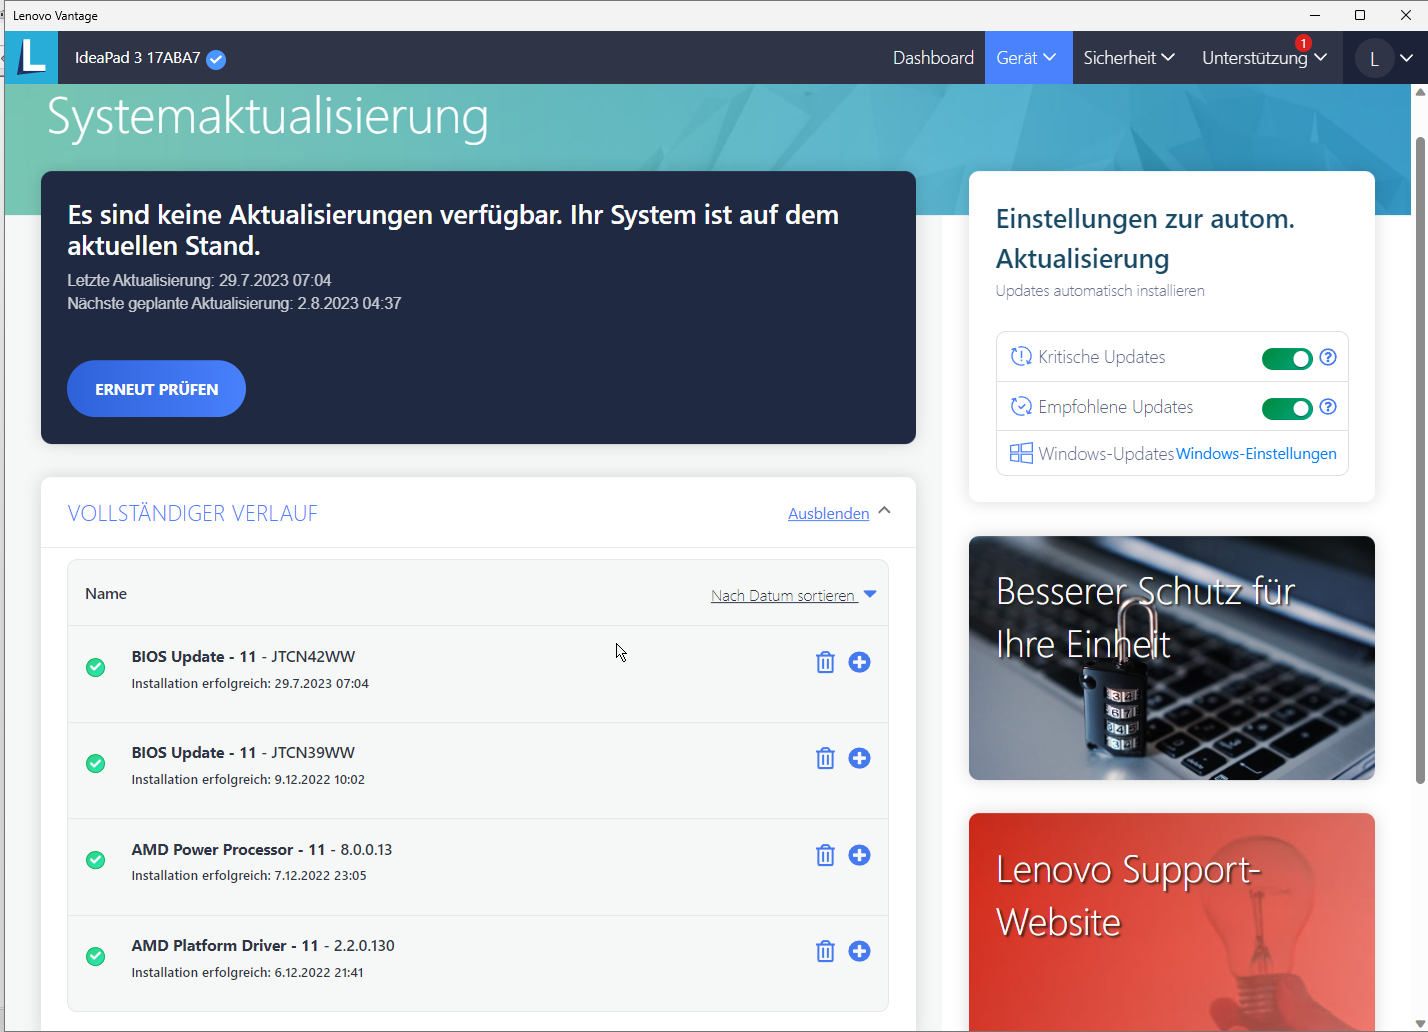Click the Windows logo icon beside Windows-Updates
1428x1032 pixels.
coord(1021,453)
